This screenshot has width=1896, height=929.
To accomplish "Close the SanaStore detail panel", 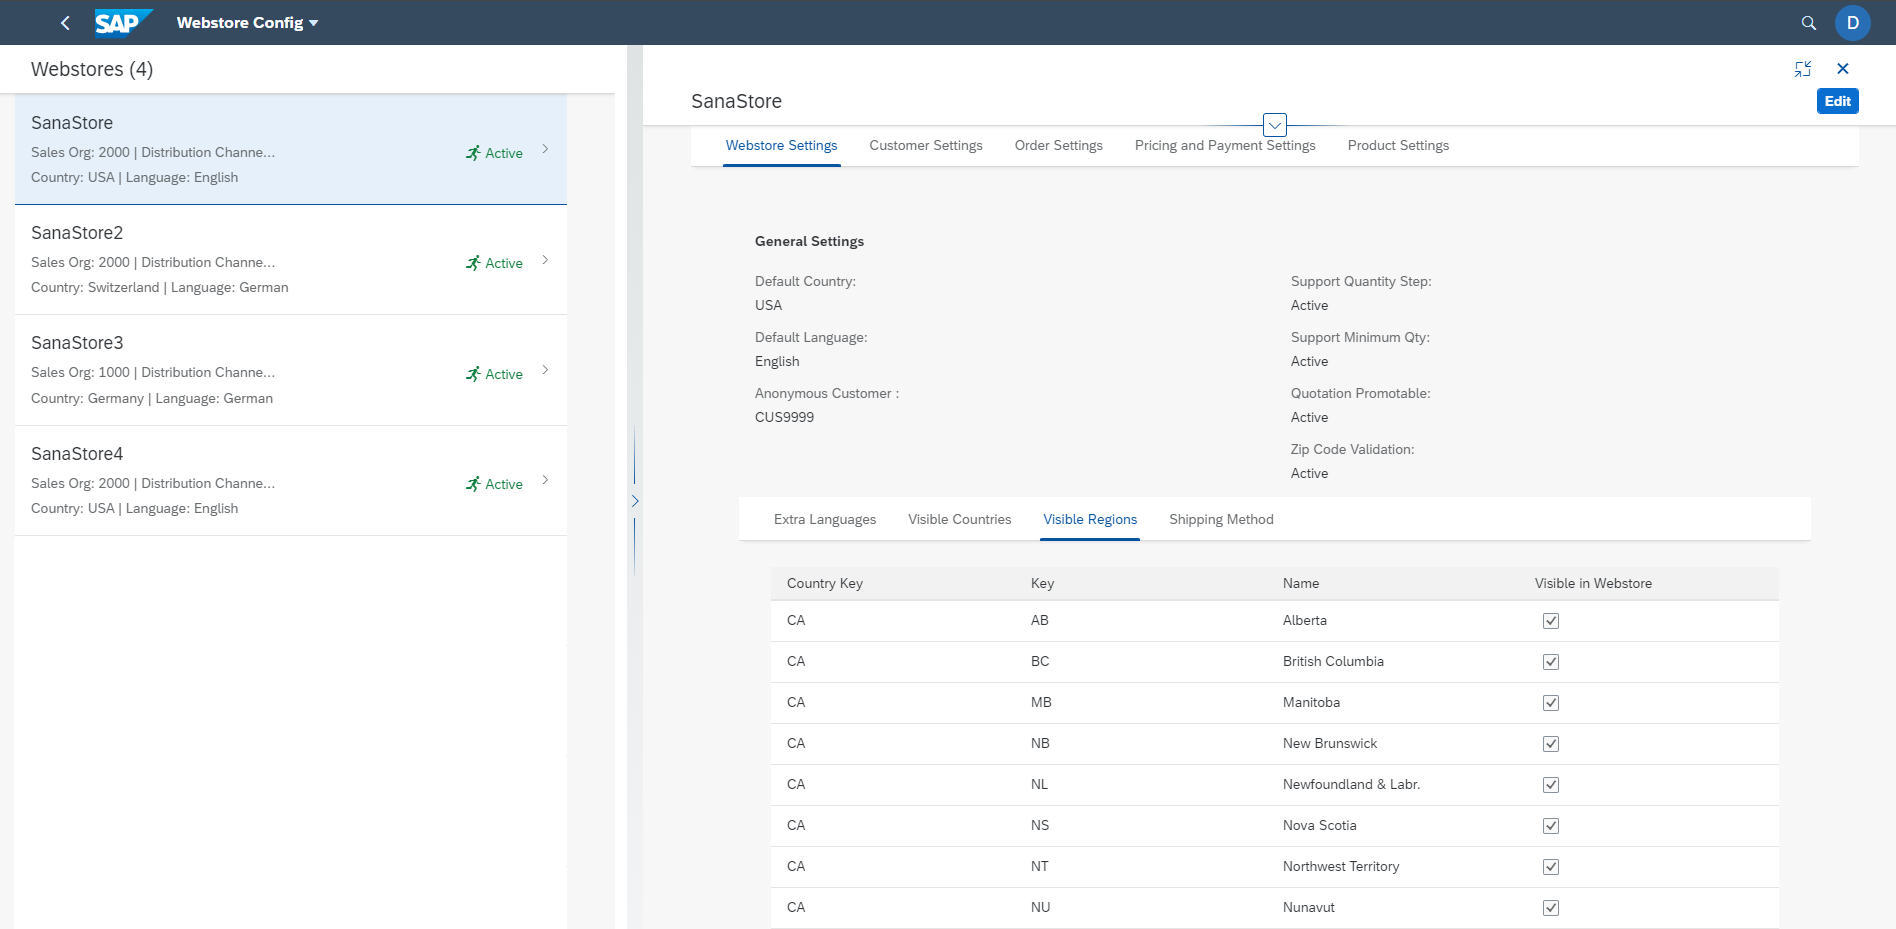I will [x=1843, y=69].
